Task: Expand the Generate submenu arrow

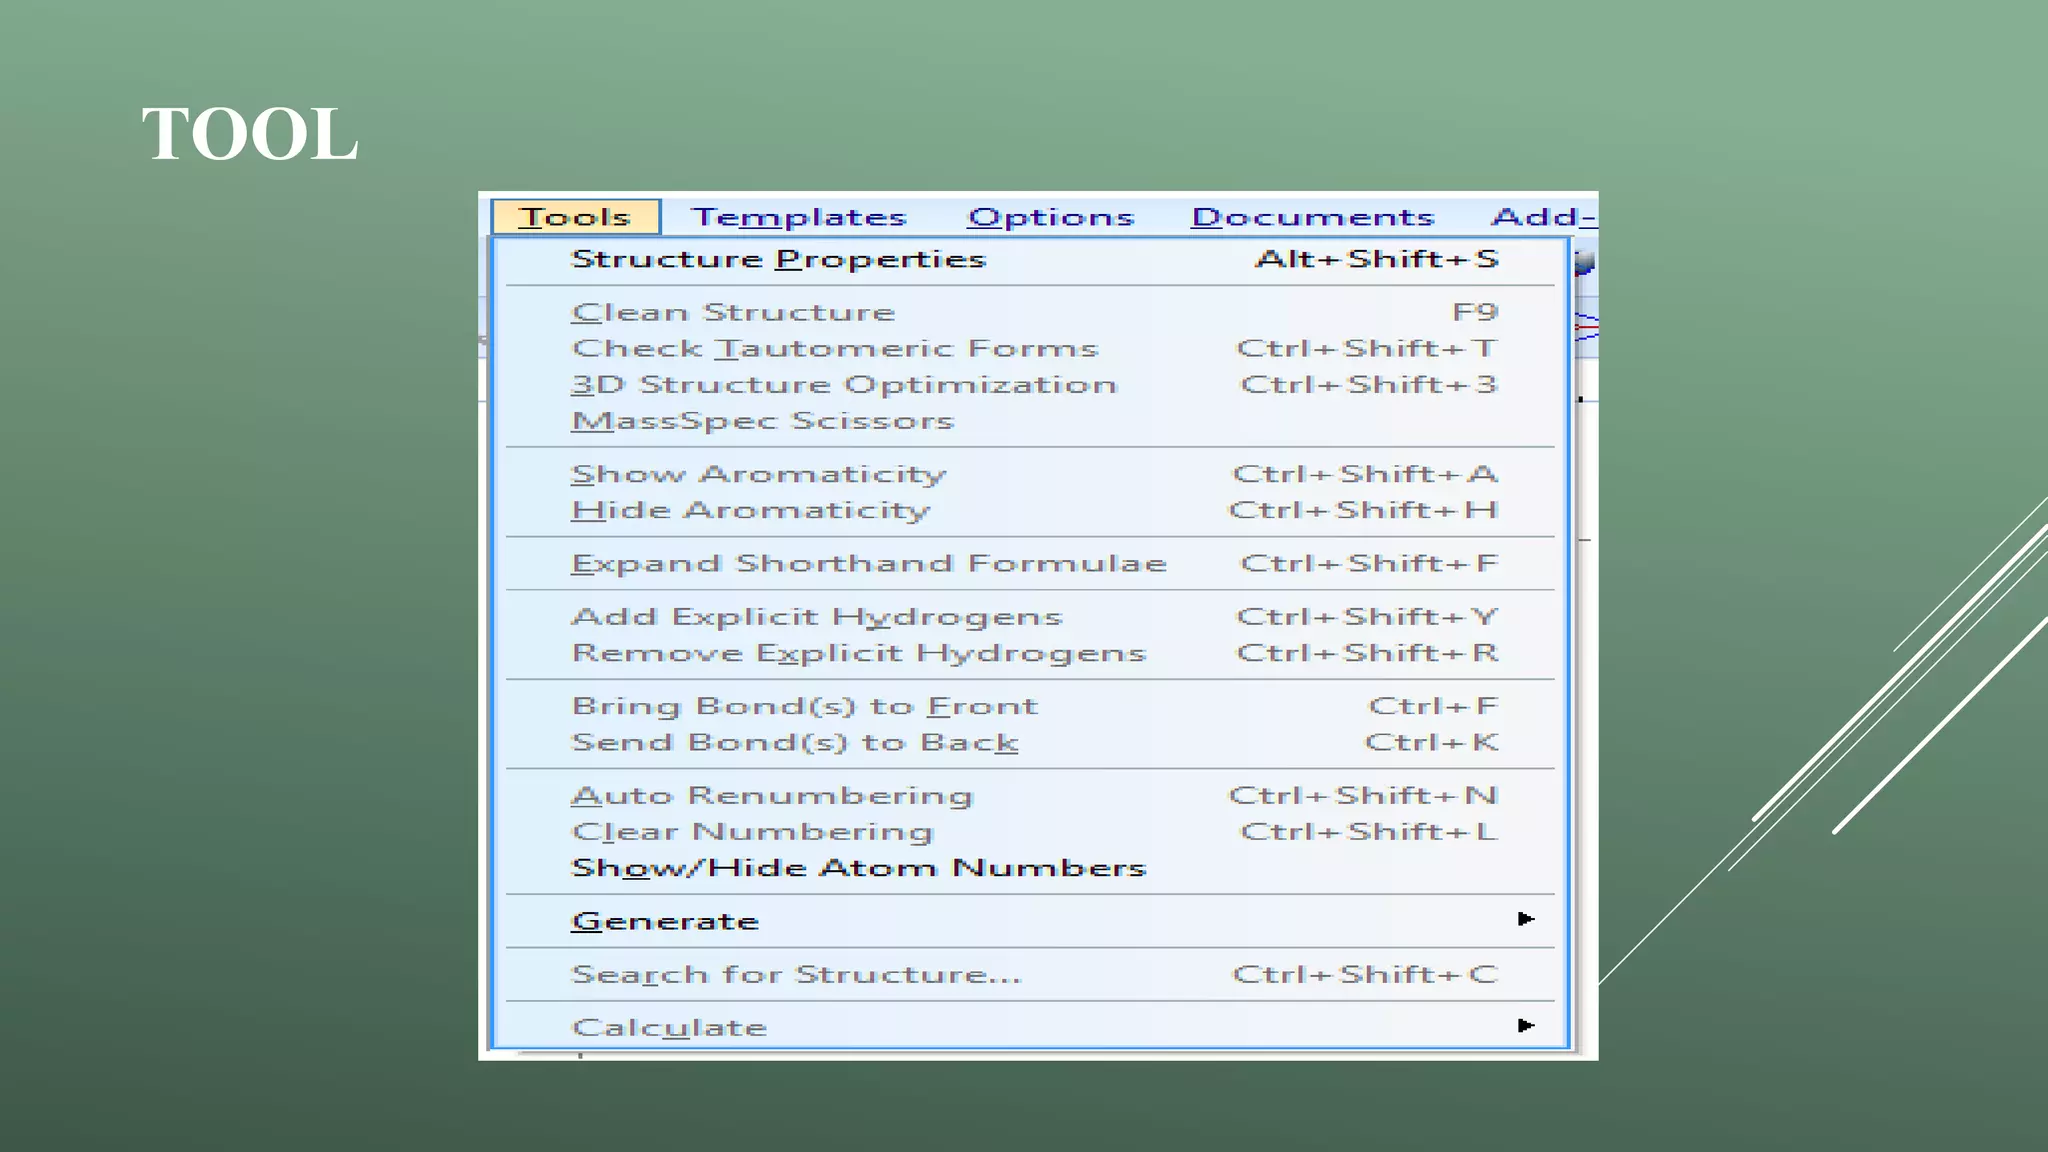Action: tap(1525, 919)
